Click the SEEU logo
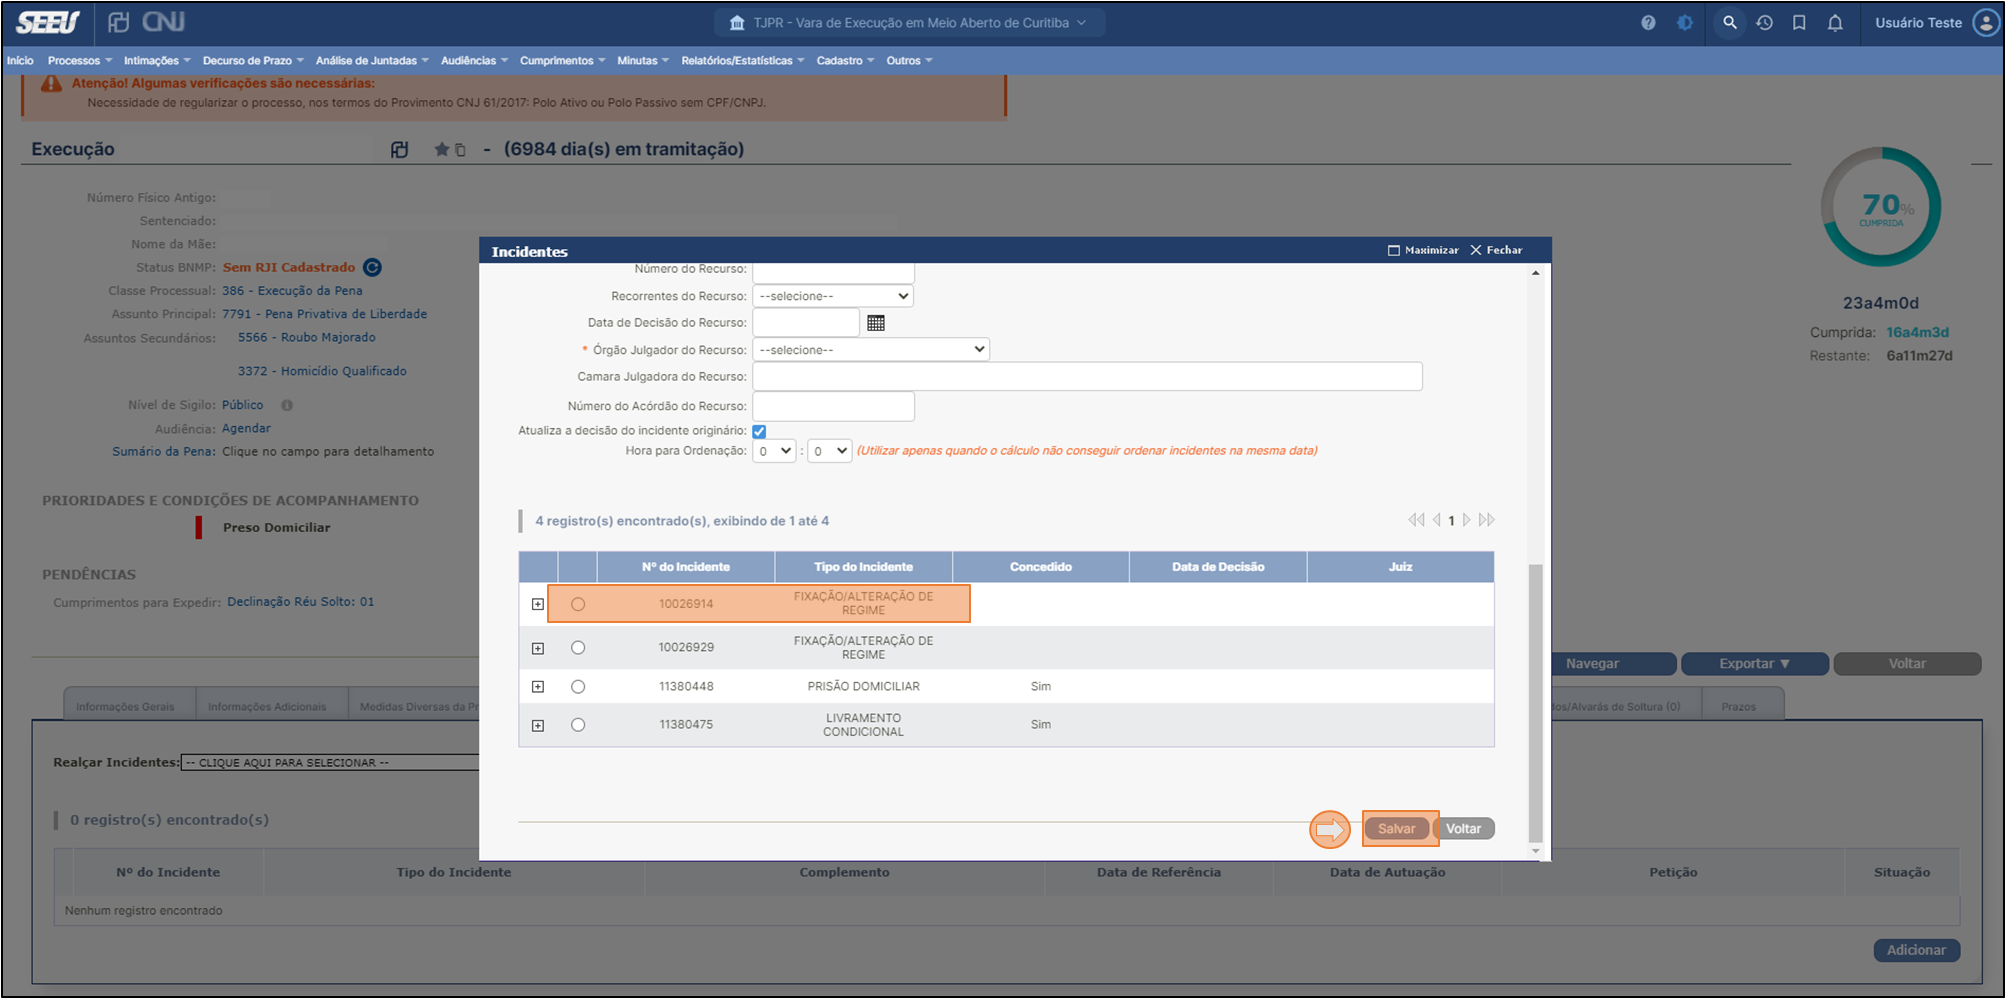2006x999 pixels. point(48,22)
